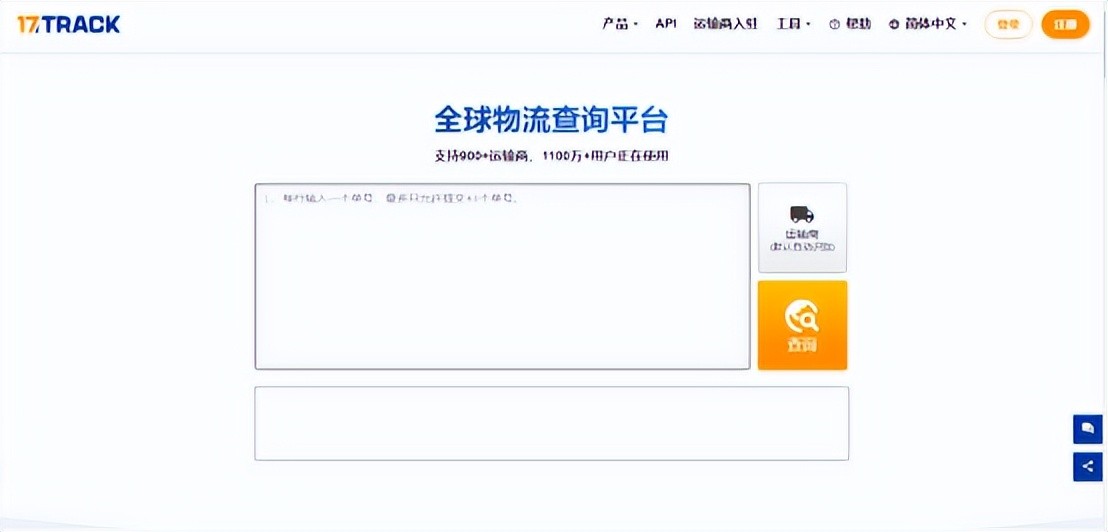The height and width of the screenshot is (532, 1108).
Task: Go to the 运输商入驻 page
Action: (727, 25)
